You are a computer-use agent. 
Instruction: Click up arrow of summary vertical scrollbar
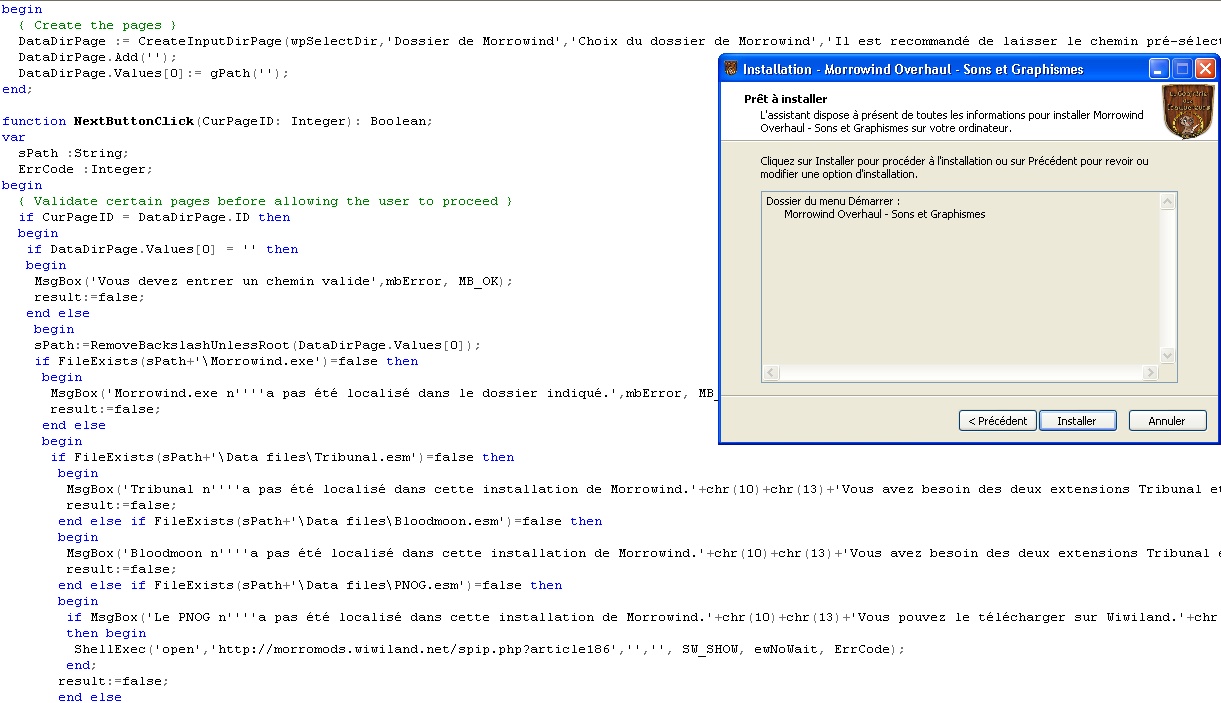pyautogui.click(x=1167, y=201)
